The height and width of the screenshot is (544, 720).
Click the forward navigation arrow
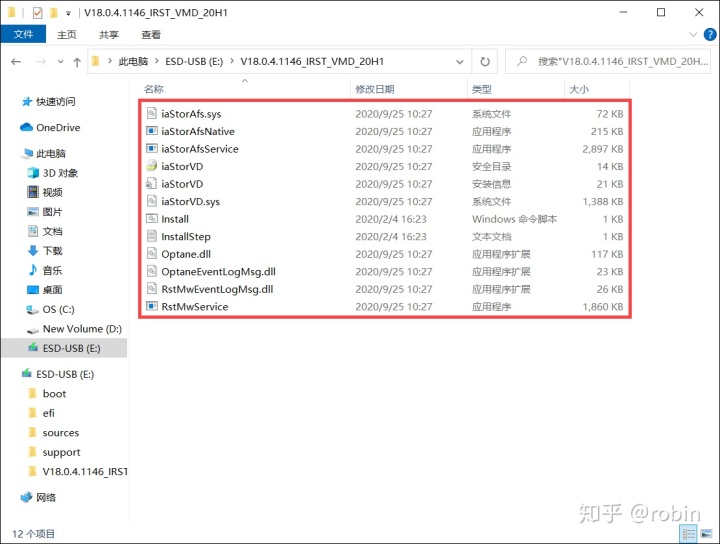pos(41,62)
